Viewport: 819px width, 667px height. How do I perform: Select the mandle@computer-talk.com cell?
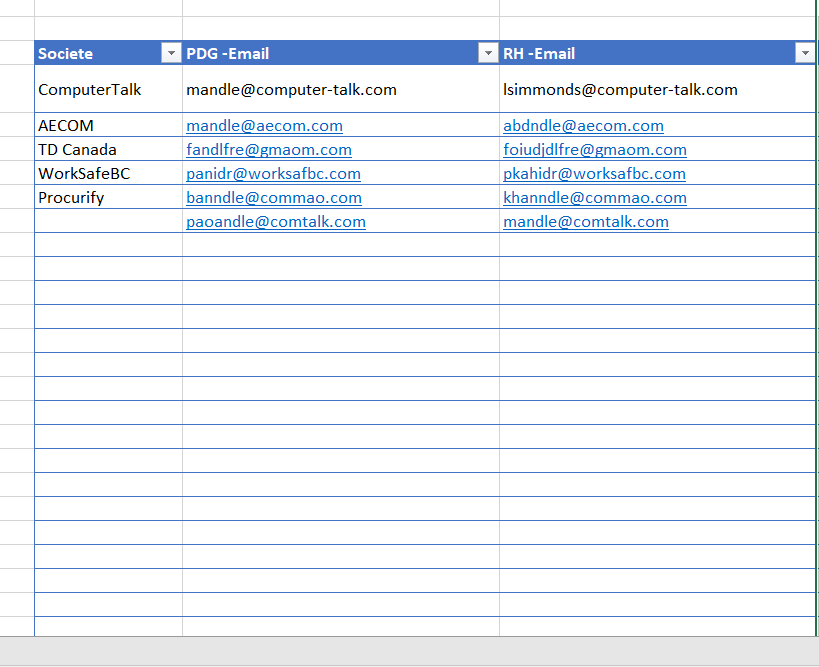[x=291, y=90]
